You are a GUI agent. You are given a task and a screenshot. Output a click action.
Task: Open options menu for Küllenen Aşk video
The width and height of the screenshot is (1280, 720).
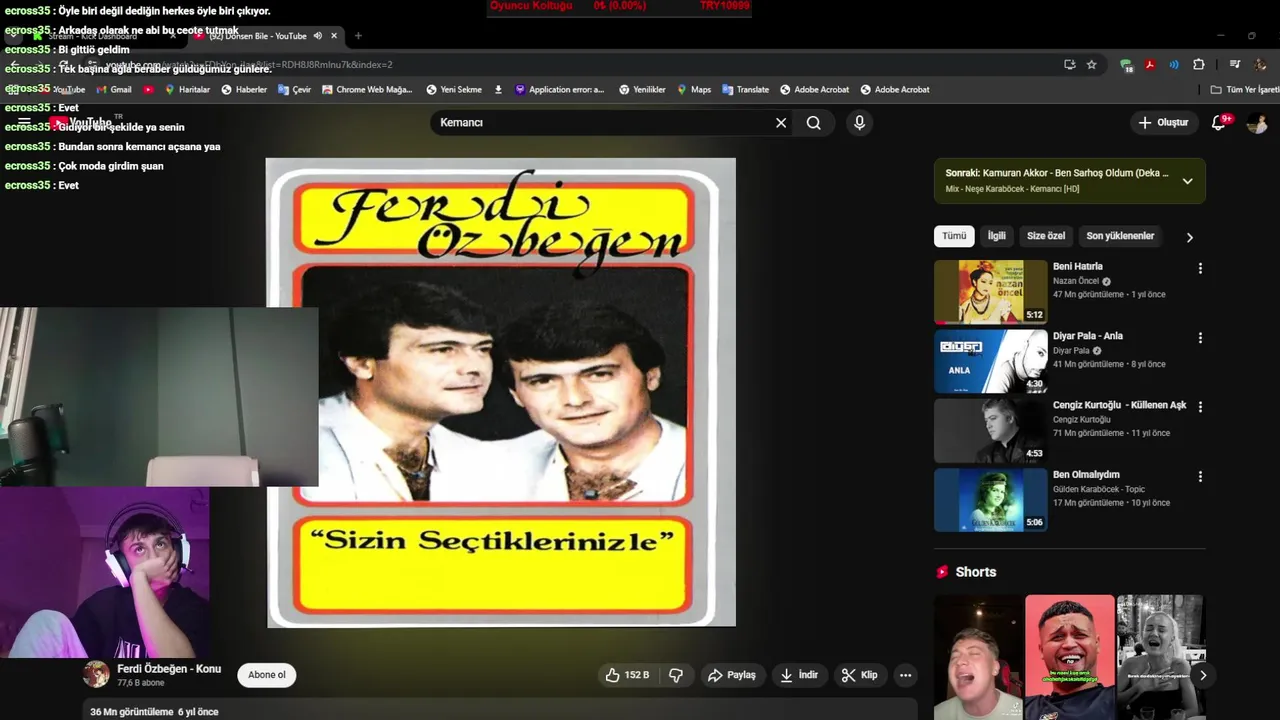[1200, 407]
